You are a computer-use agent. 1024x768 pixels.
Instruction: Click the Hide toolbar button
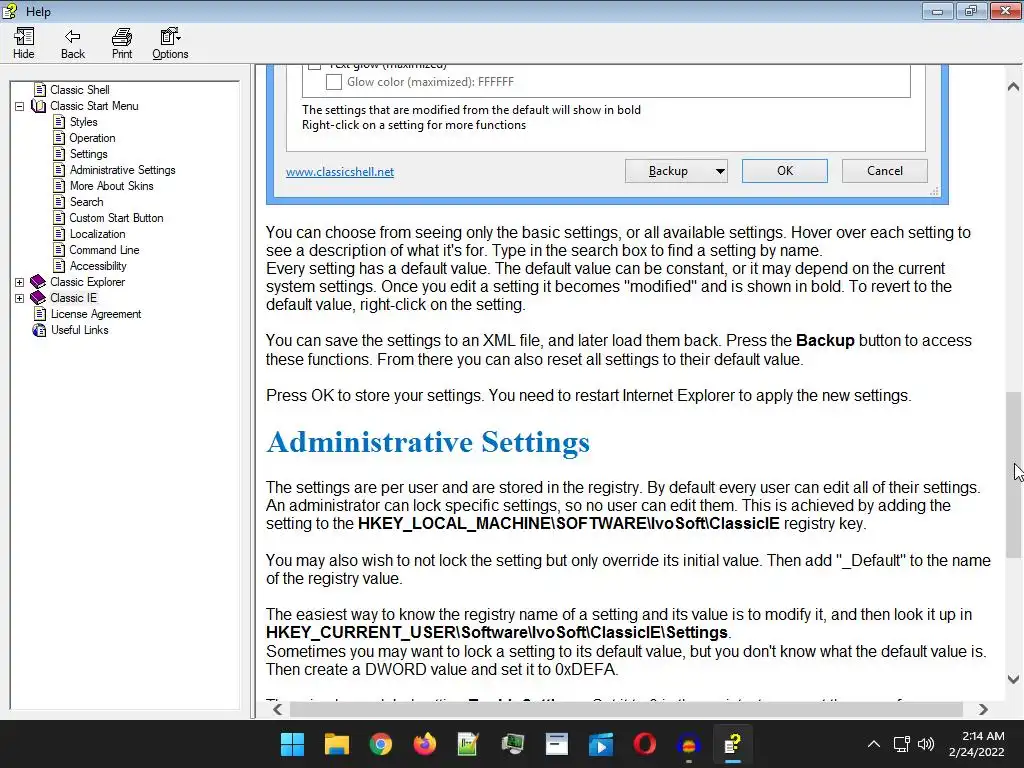pyautogui.click(x=24, y=44)
